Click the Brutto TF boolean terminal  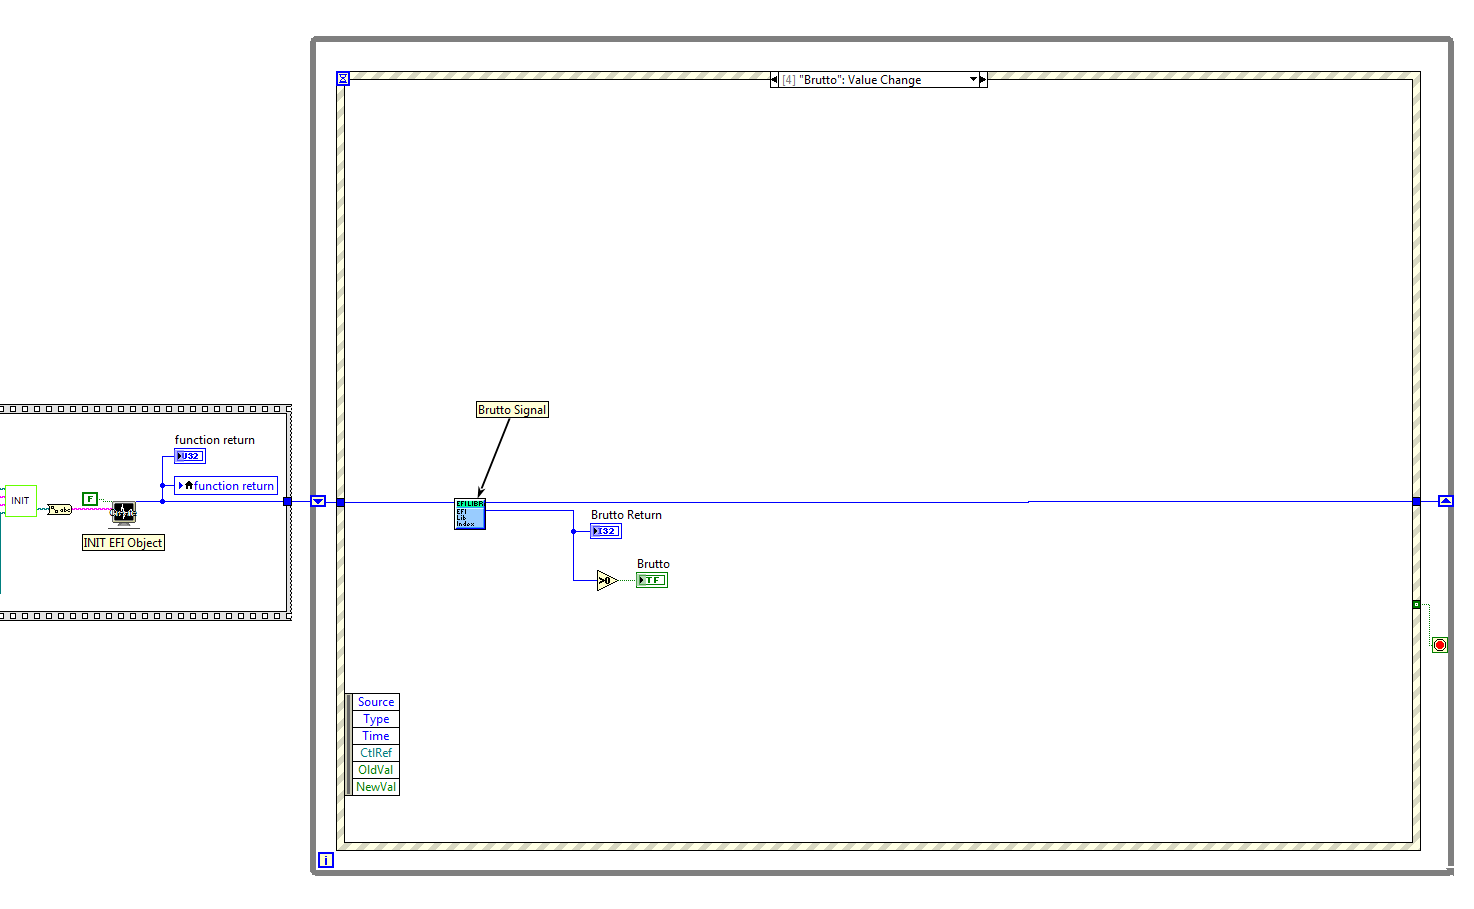click(x=652, y=580)
